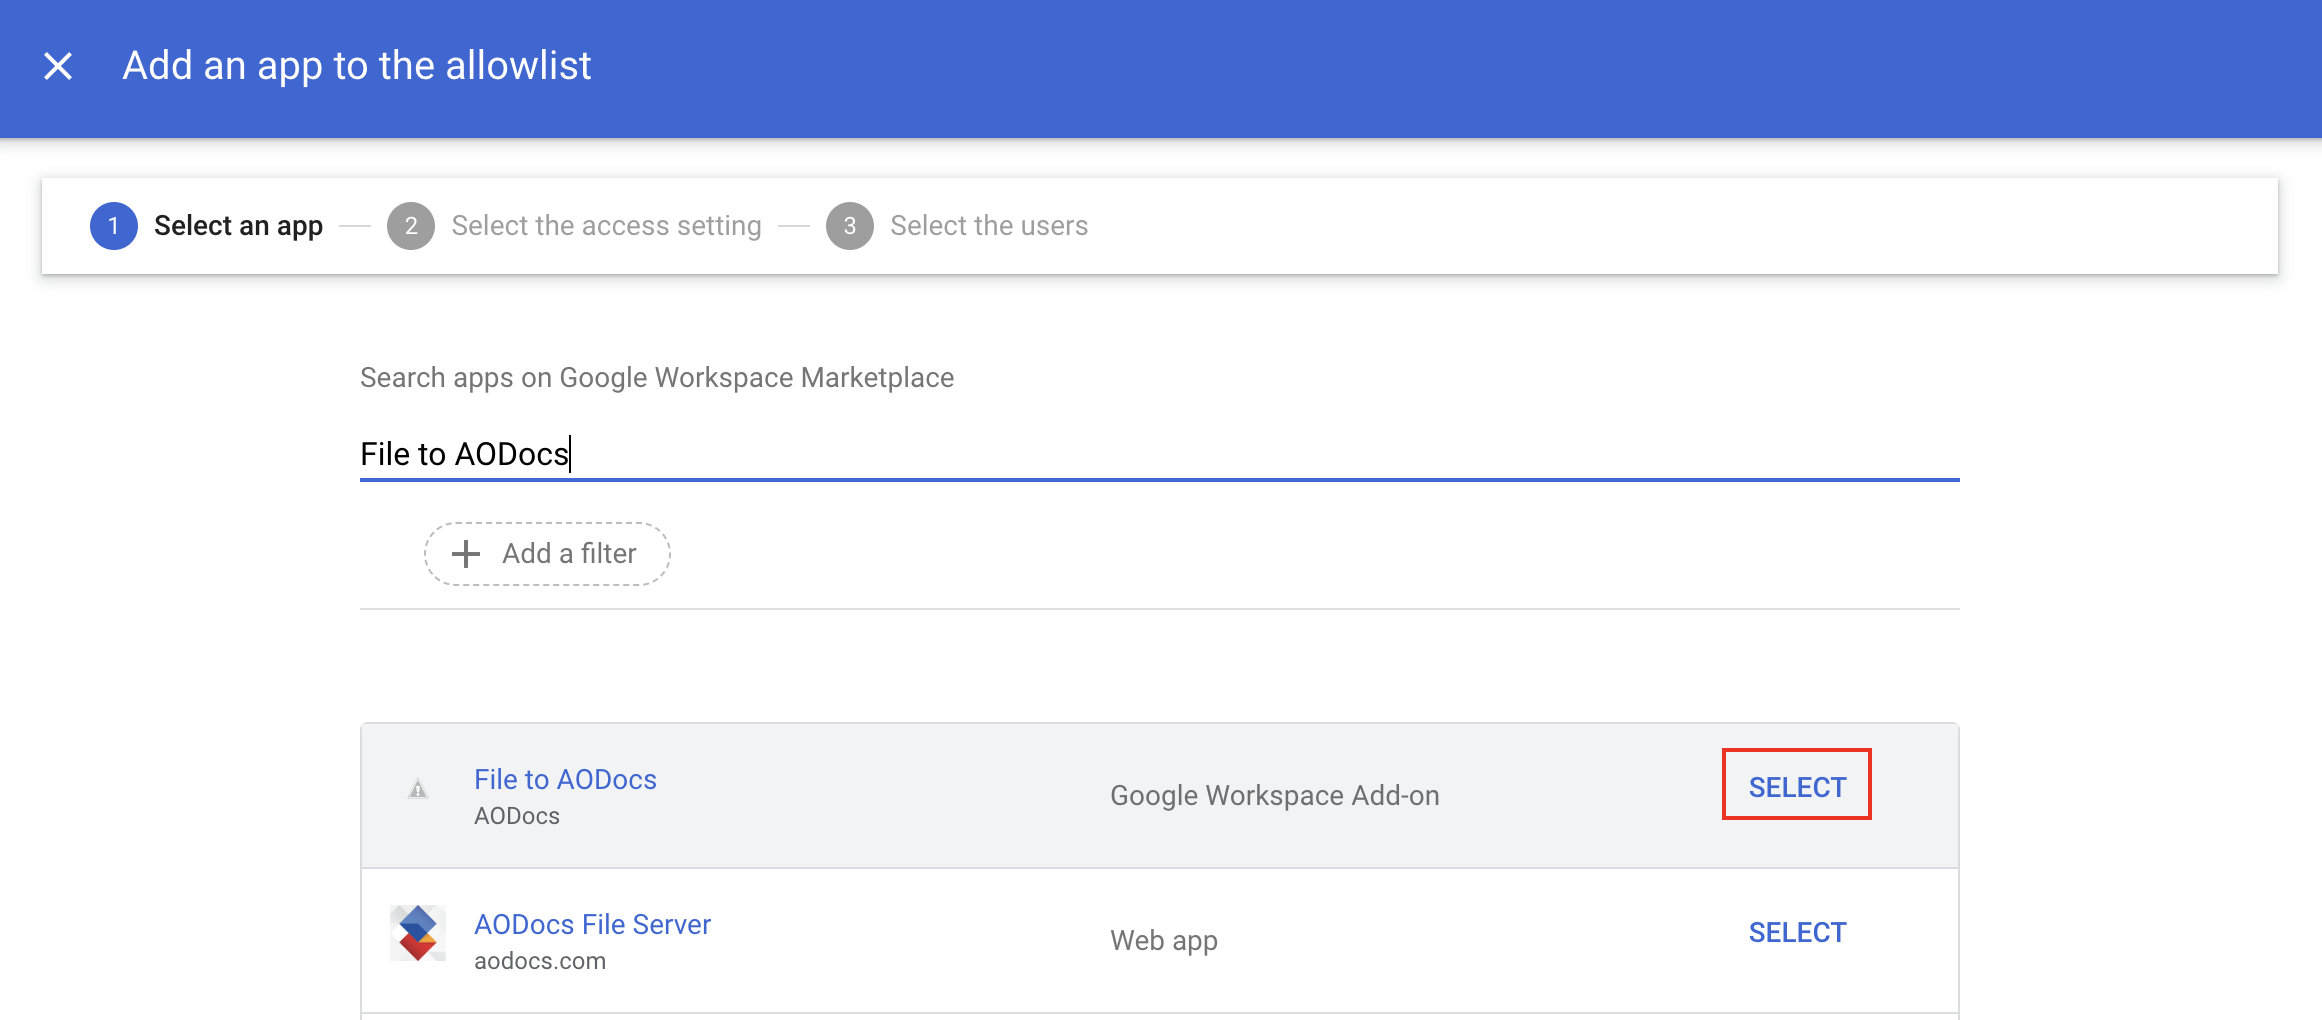This screenshot has height=1020, width=2322.
Task: Click the warning icon next to File to AODocs
Action: [x=418, y=789]
